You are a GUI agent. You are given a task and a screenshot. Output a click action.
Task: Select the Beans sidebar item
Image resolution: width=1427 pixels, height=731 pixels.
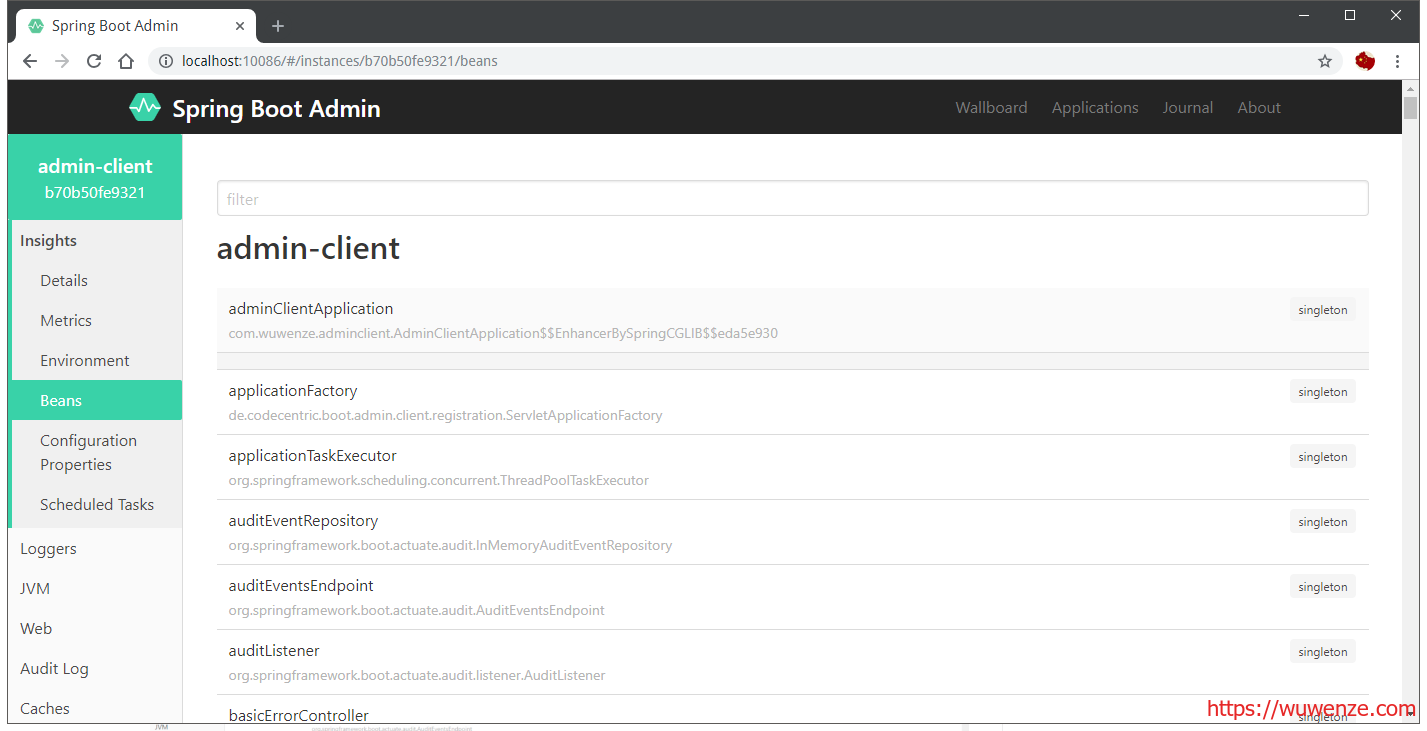point(97,400)
